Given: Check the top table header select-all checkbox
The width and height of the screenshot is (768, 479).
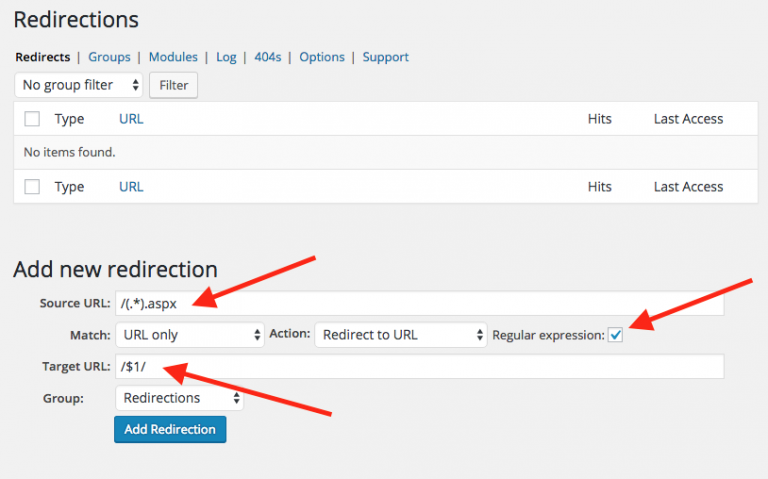Looking at the screenshot, I should pyautogui.click(x=32, y=119).
